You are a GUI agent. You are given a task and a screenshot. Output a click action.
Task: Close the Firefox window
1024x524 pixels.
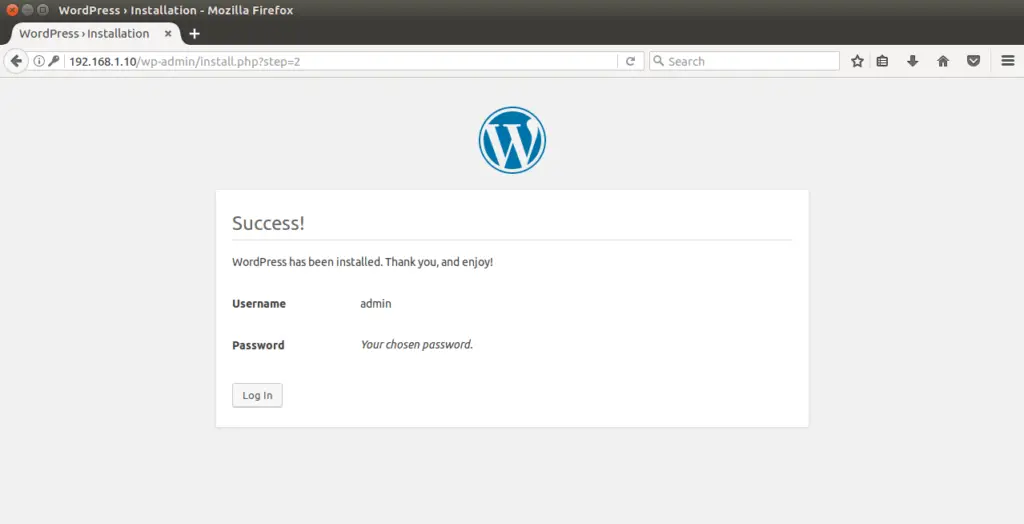(12, 10)
